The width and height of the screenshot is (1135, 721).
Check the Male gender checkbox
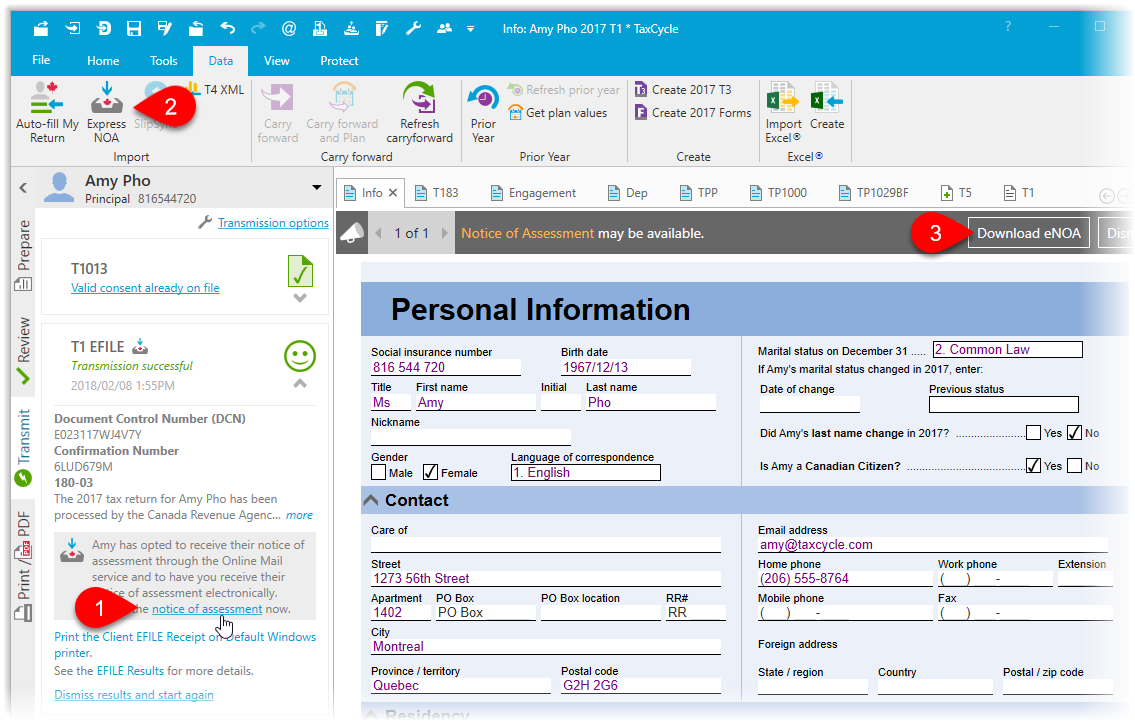point(379,473)
